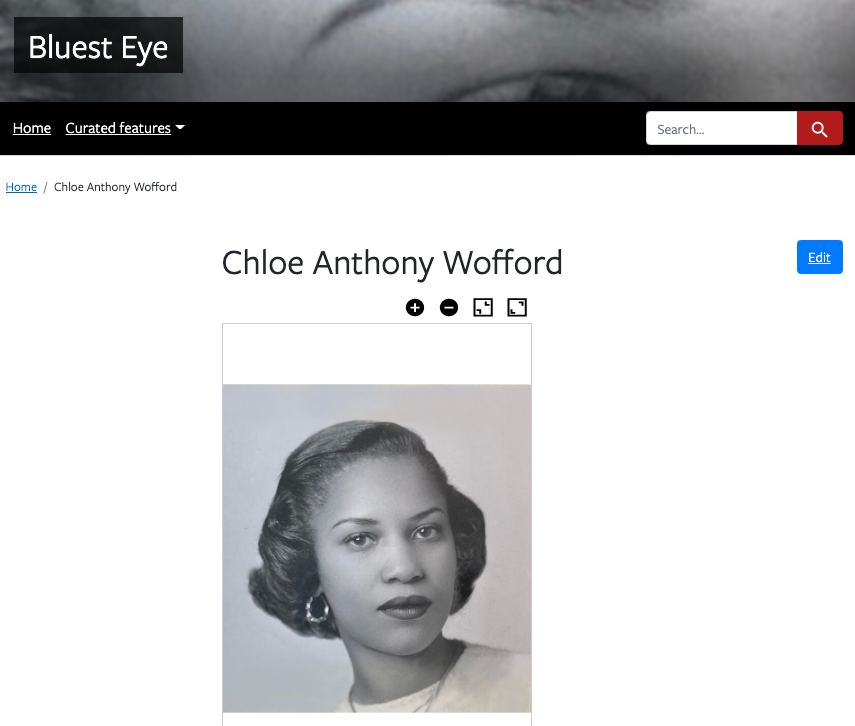The width and height of the screenshot is (855, 726).
Task: Click the portrait photo in the viewer
Action: 377,548
